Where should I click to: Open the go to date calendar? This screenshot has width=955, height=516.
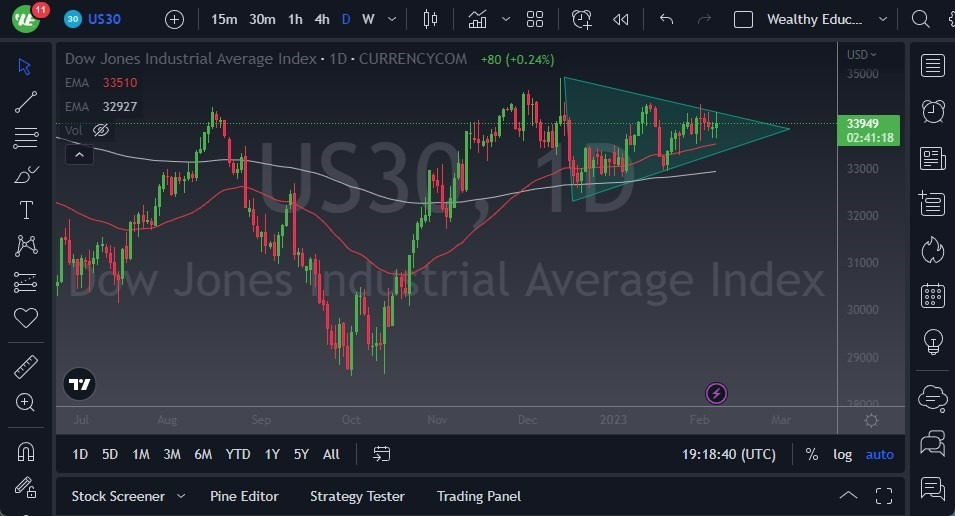pos(381,454)
